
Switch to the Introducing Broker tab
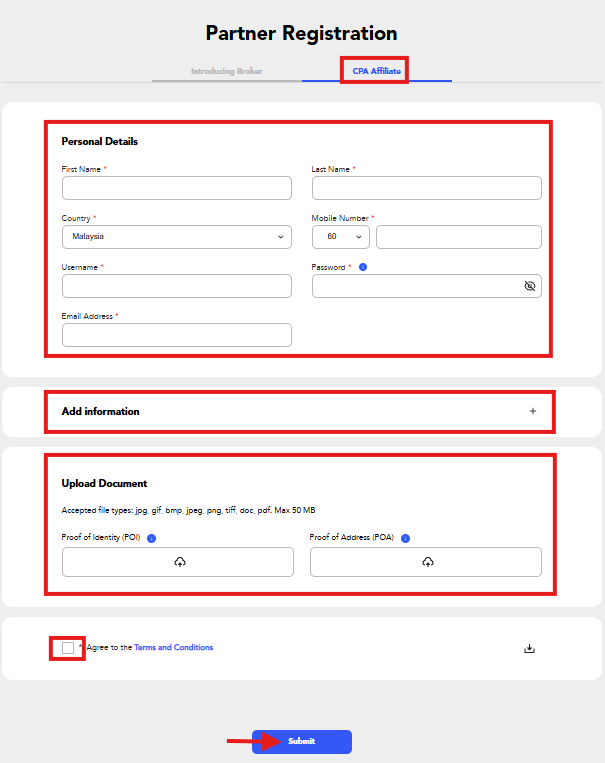pyautogui.click(x=226, y=71)
